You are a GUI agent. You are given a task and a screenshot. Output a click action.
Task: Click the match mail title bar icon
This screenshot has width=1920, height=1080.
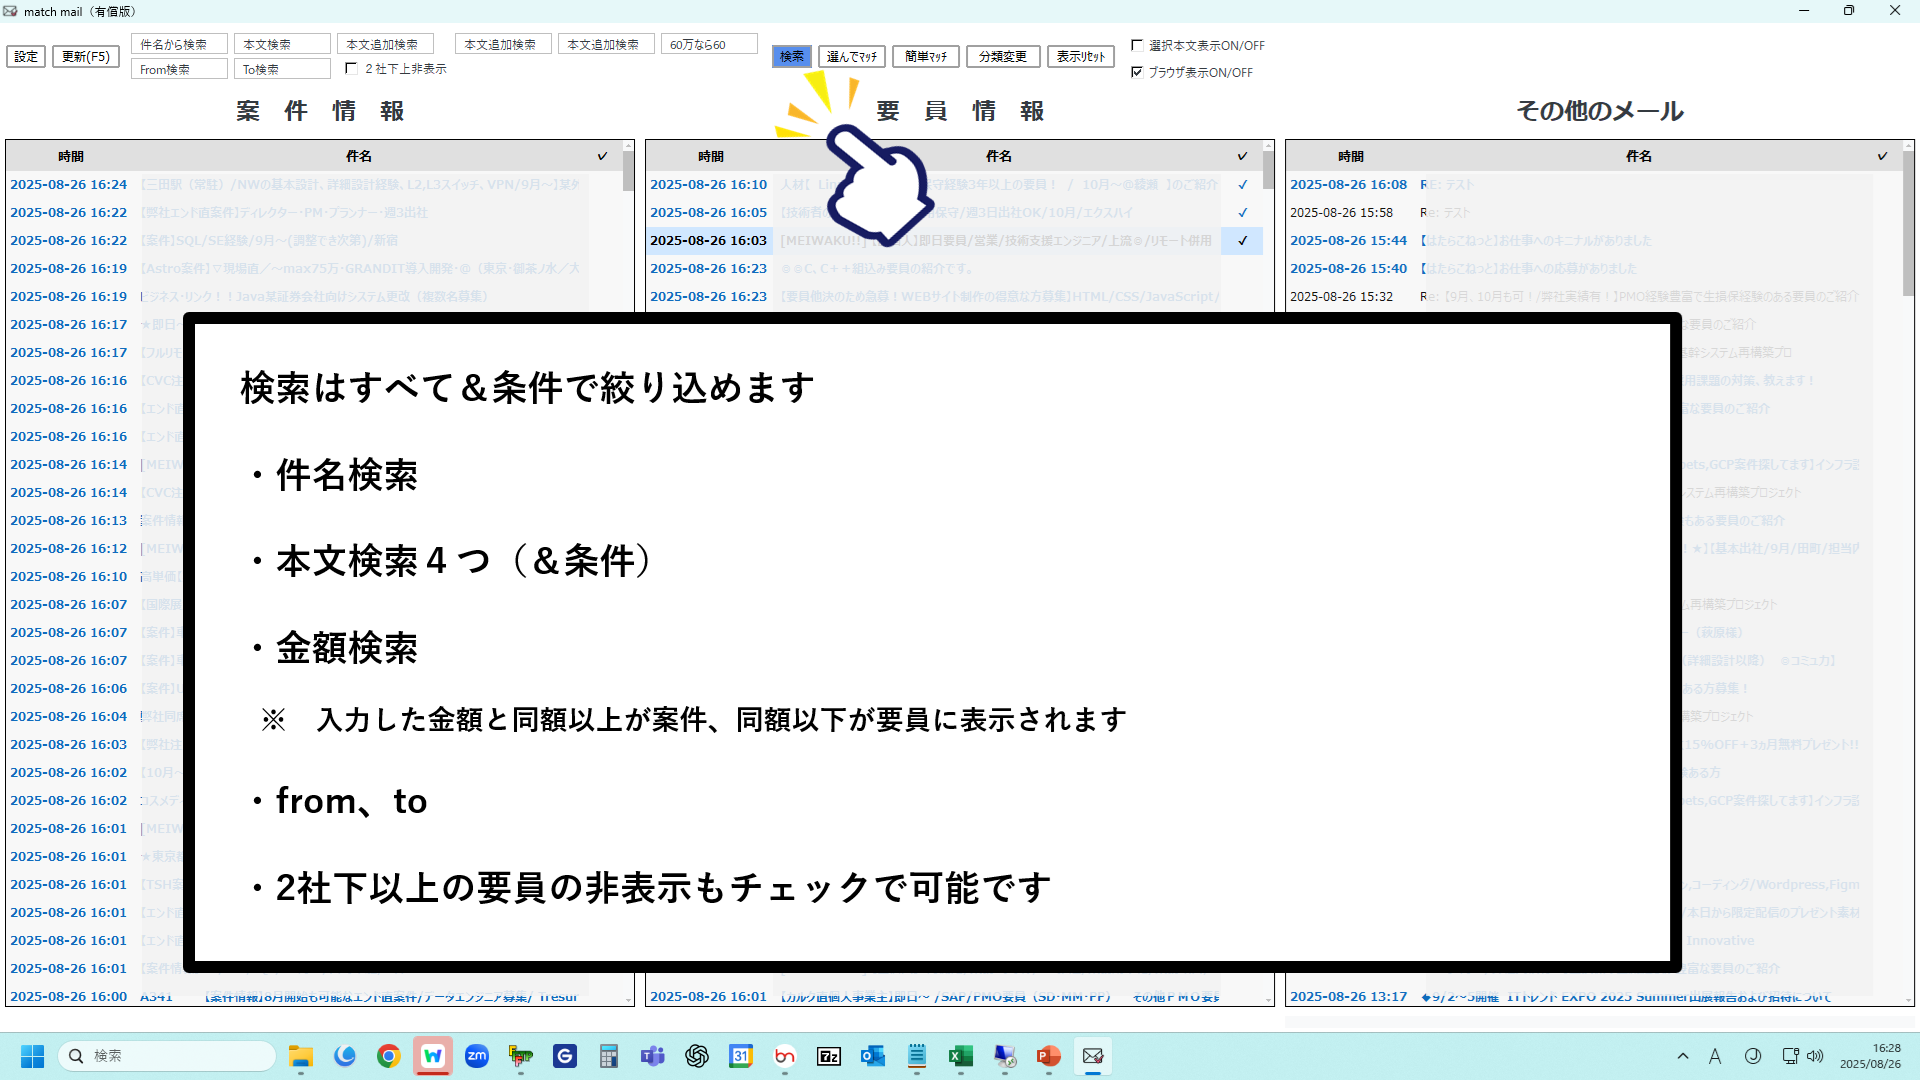[11, 11]
